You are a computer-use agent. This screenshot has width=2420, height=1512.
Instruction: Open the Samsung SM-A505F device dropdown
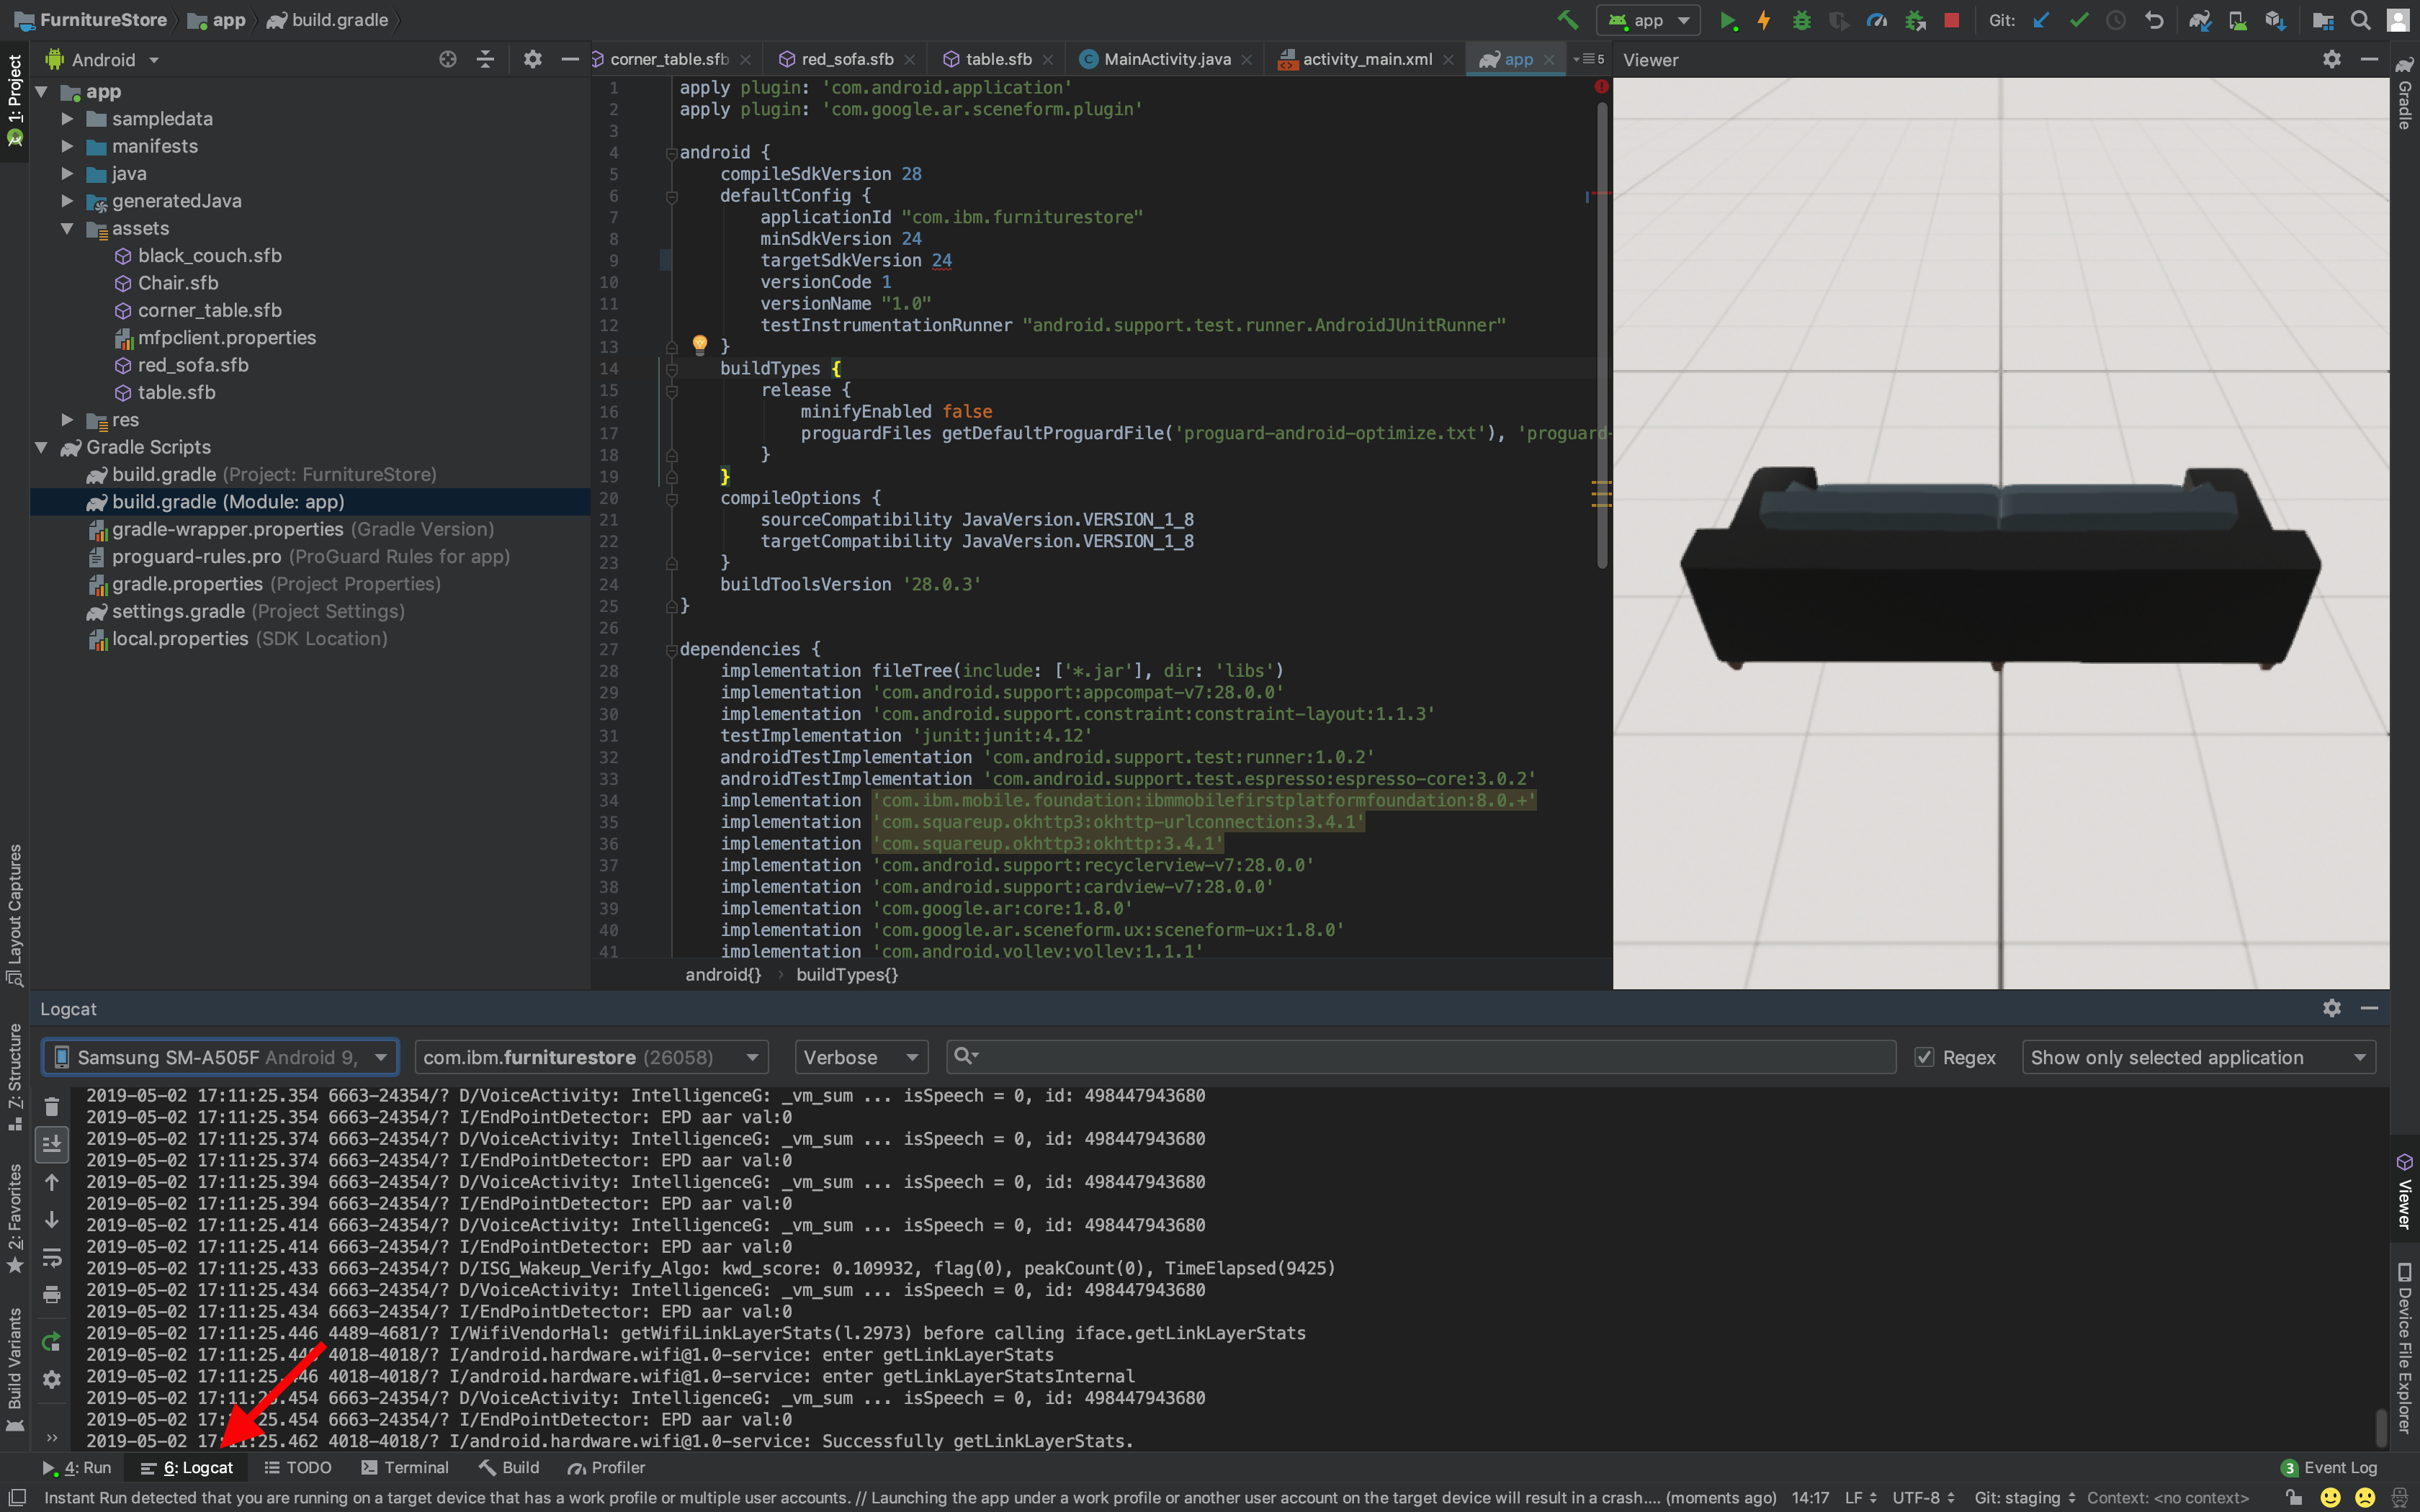coord(220,1057)
